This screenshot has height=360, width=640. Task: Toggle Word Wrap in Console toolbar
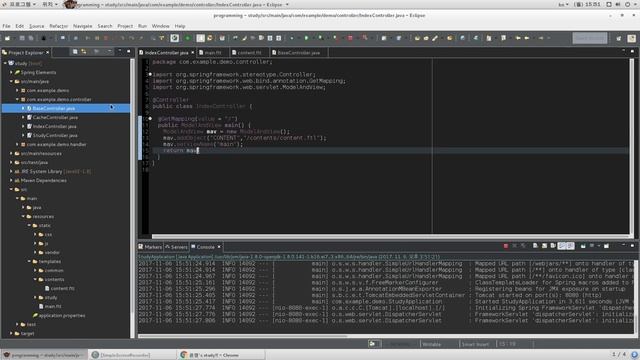[553, 246]
